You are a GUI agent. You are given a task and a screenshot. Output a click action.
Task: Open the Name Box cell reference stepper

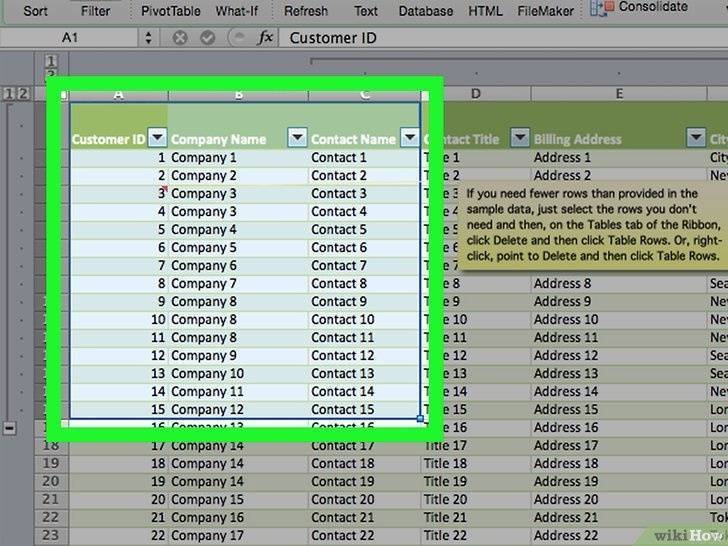point(149,38)
